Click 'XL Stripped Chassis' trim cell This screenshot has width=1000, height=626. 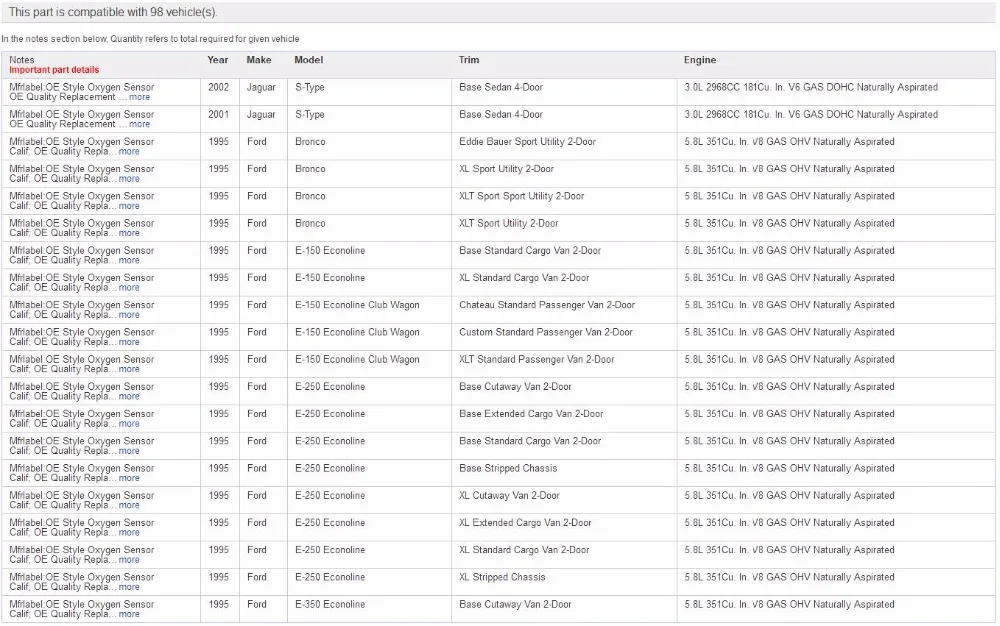[x=503, y=578]
